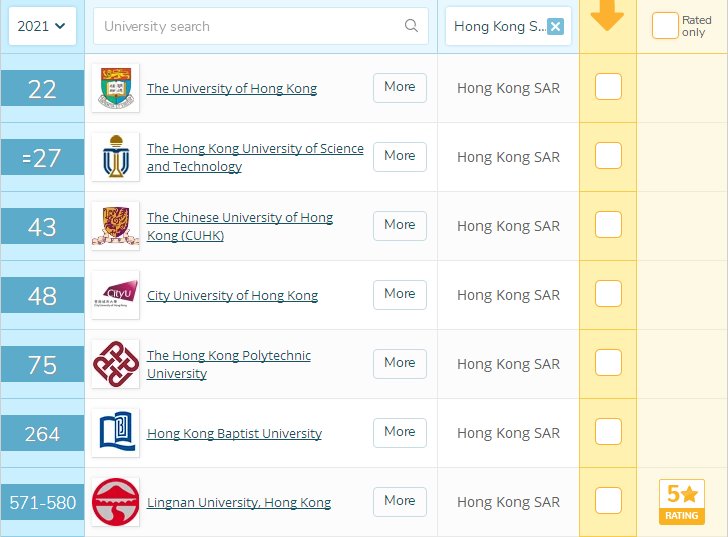This screenshot has width=728, height=537.
Task: Enable the Rated only checkbox
Action: pyautogui.click(x=664, y=26)
